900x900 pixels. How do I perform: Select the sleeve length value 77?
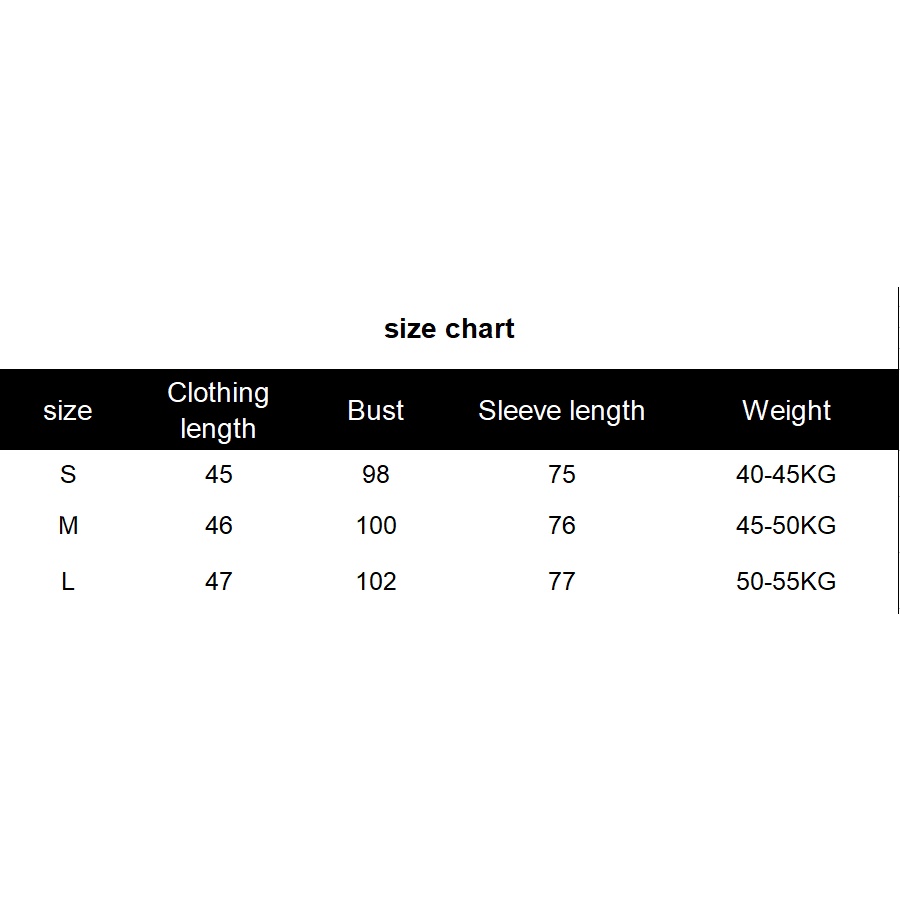click(562, 581)
